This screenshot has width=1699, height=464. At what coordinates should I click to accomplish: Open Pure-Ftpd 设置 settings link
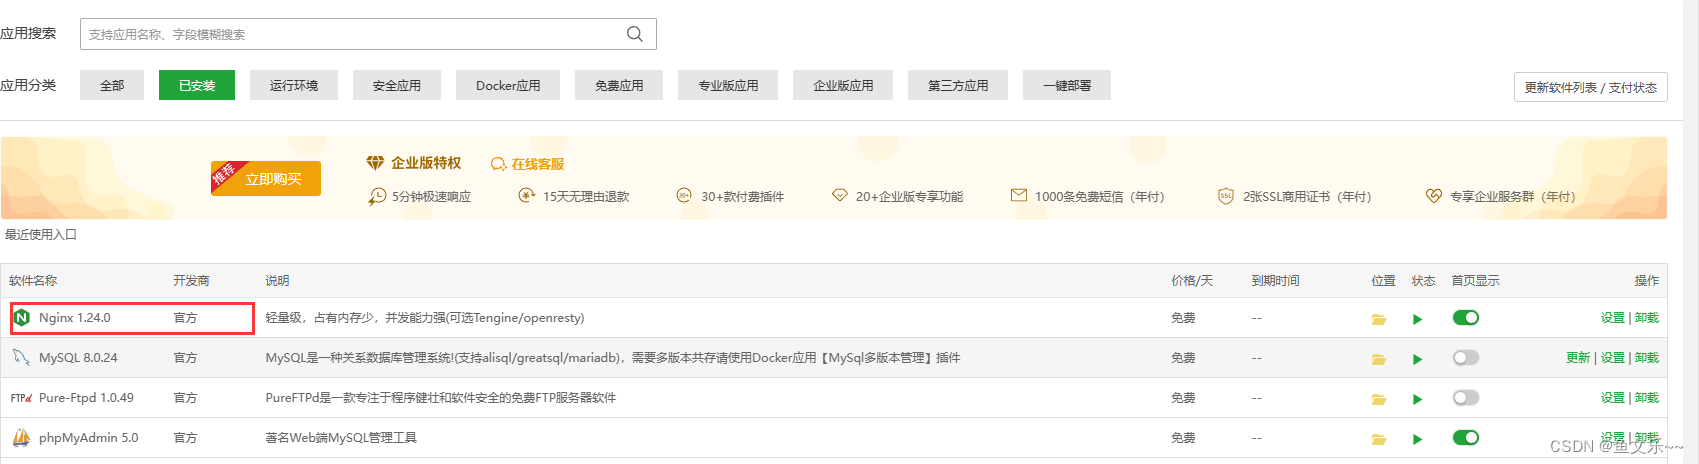pos(1613,398)
